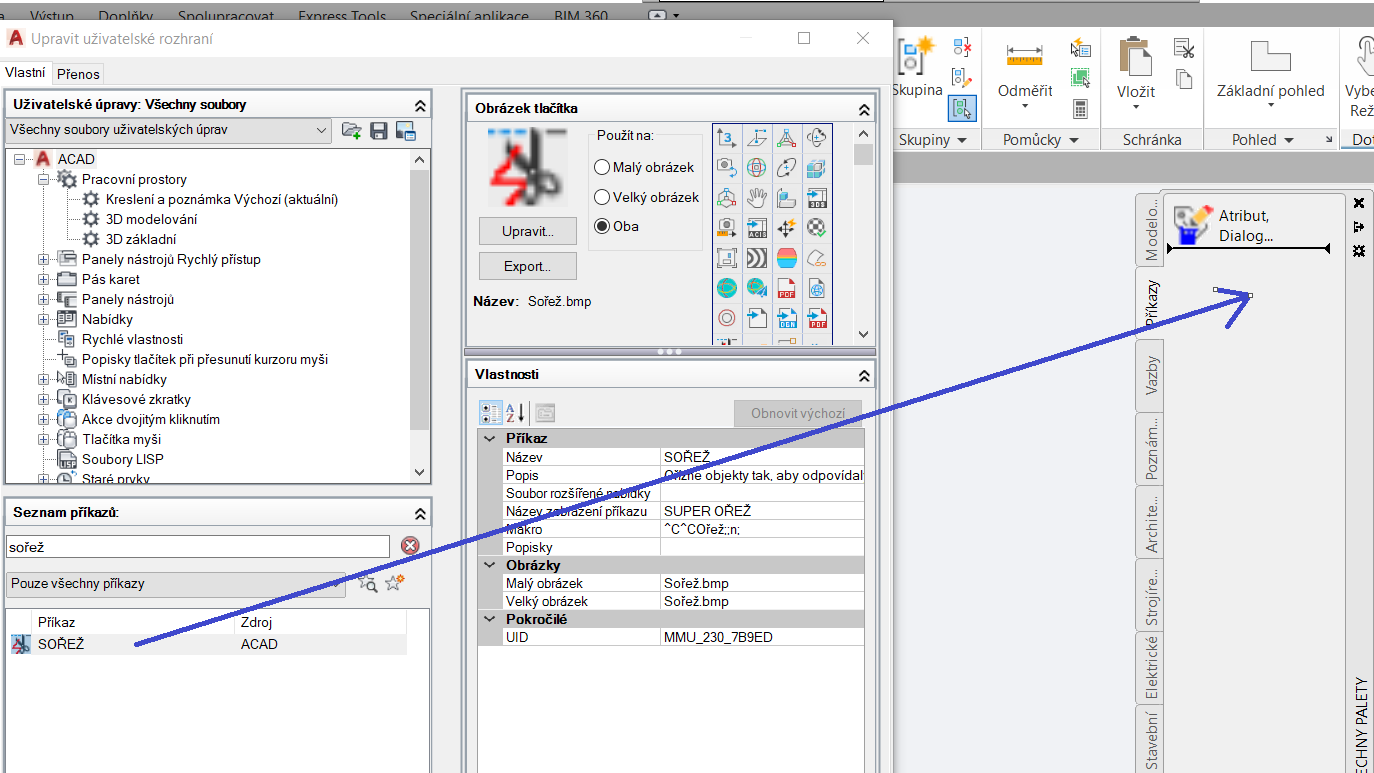Open Všechny soubory uživatelských úprav dropdown
The image size is (1374, 773).
(168, 130)
